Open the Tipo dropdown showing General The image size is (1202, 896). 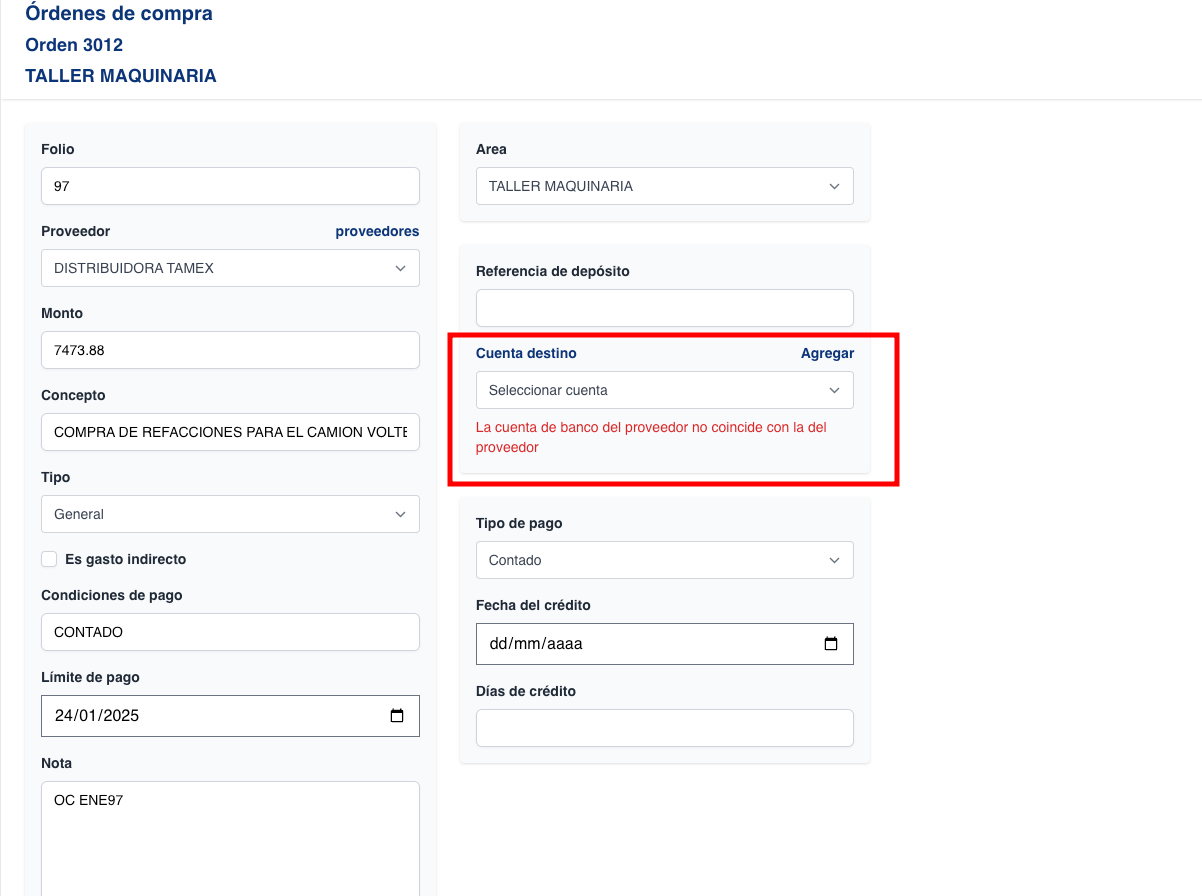(x=230, y=514)
